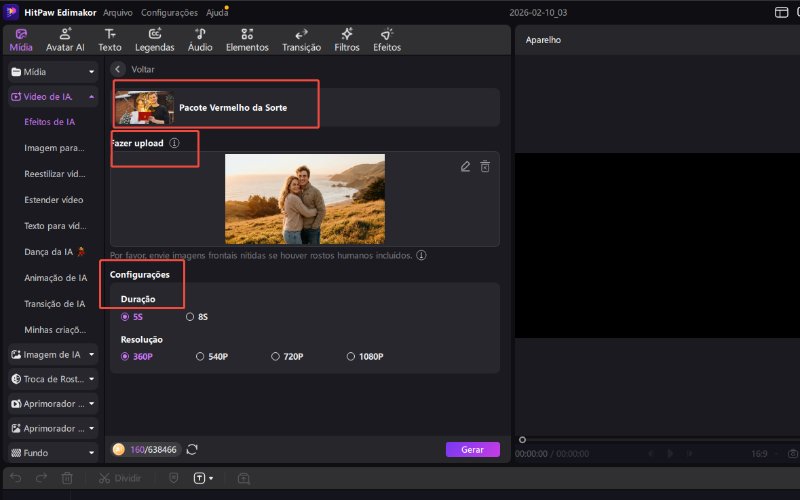The height and width of the screenshot is (500, 800).
Task: Click the uploaded couple photo thumbnail
Action: 305,199
